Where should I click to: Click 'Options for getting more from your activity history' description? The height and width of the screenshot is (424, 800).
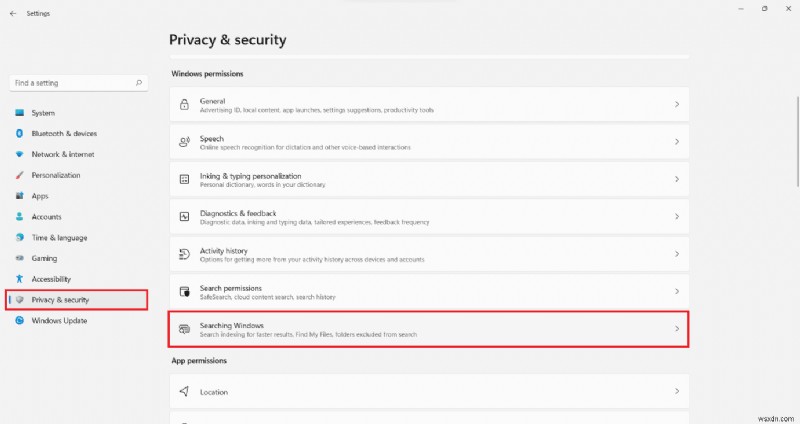click(x=312, y=260)
